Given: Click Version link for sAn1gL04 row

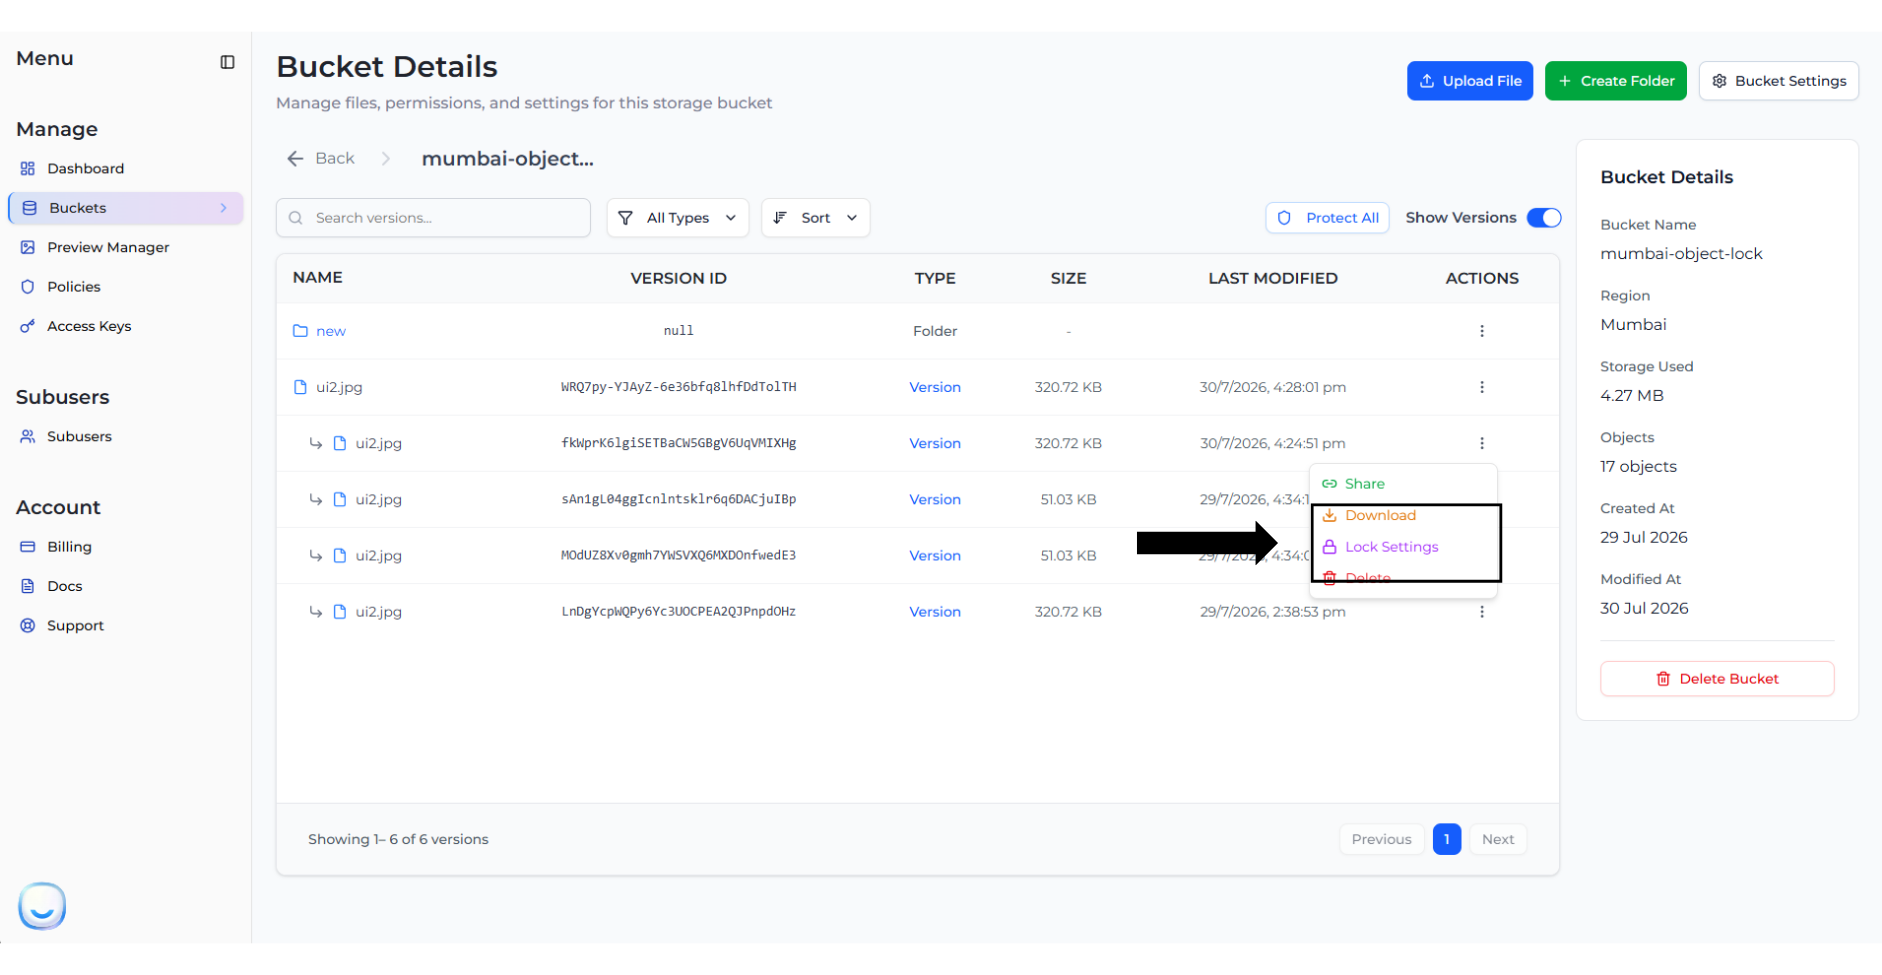Looking at the screenshot, I should coord(935,499).
